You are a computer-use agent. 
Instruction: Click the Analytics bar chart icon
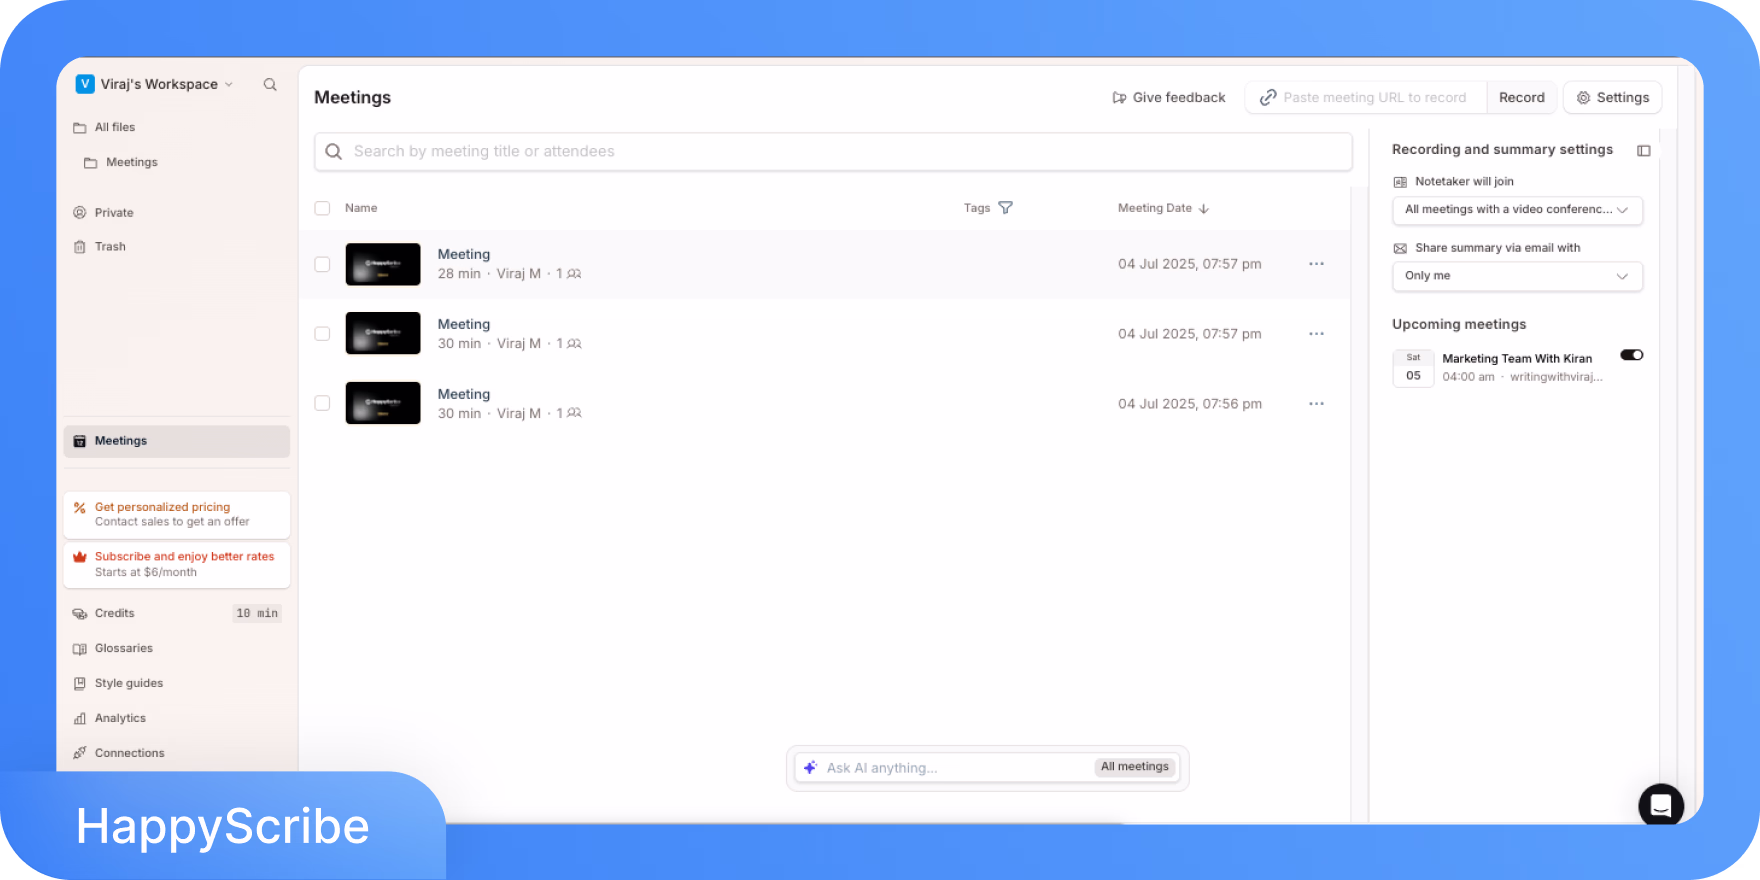tap(80, 719)
